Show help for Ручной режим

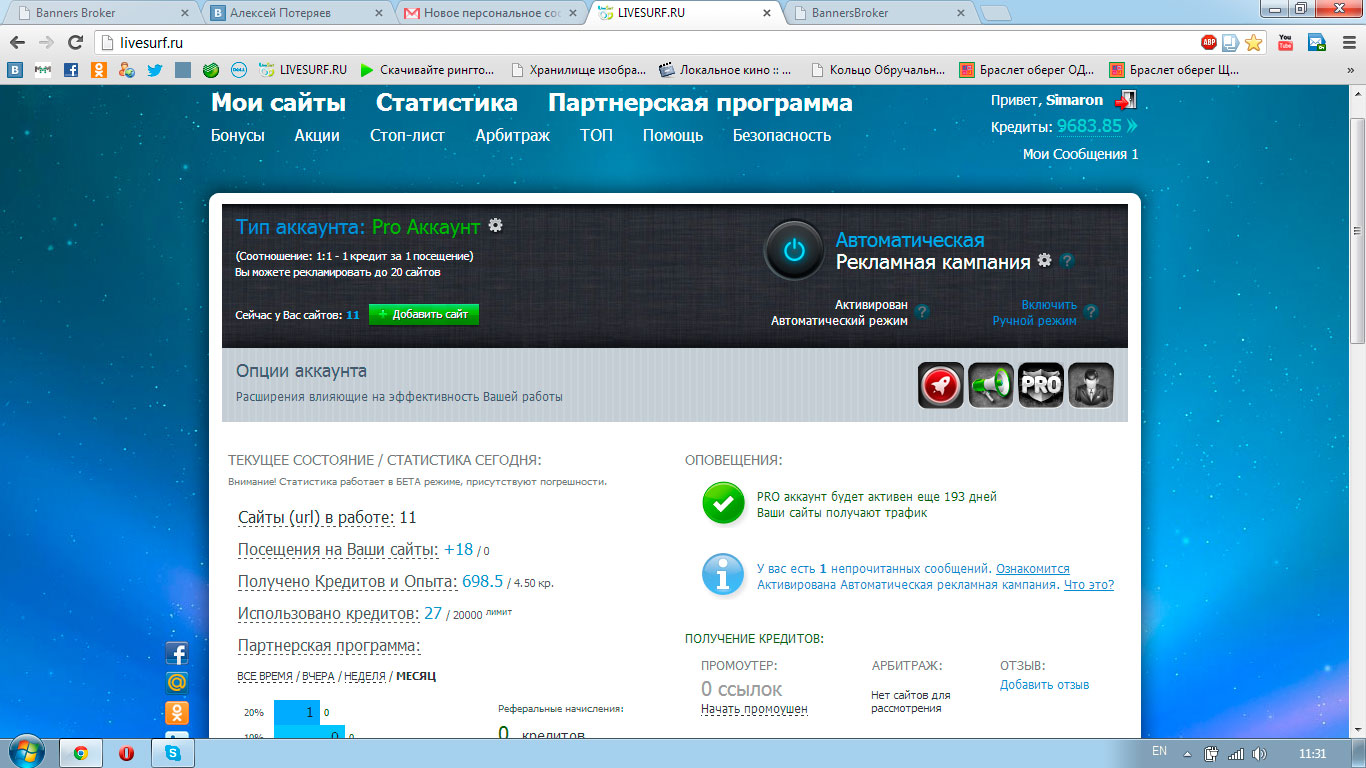point(1091,312)
